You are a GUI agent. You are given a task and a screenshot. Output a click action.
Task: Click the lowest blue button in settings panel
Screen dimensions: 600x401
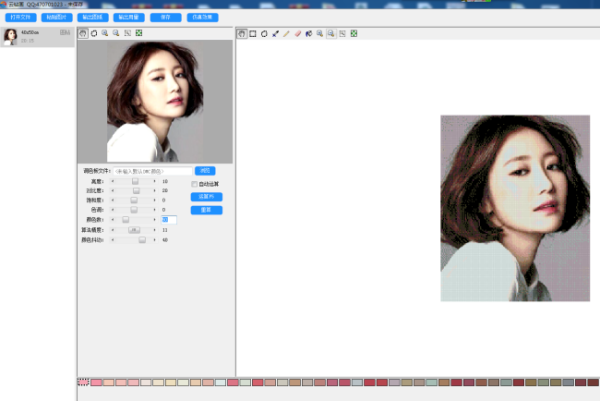click(x=206, y=210)
